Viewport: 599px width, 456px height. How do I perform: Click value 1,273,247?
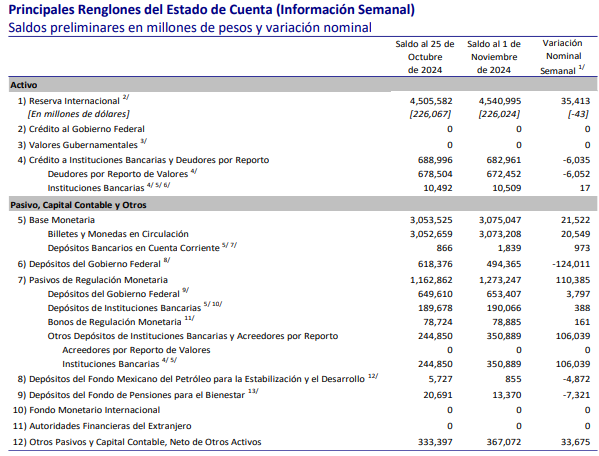point(500,280)
